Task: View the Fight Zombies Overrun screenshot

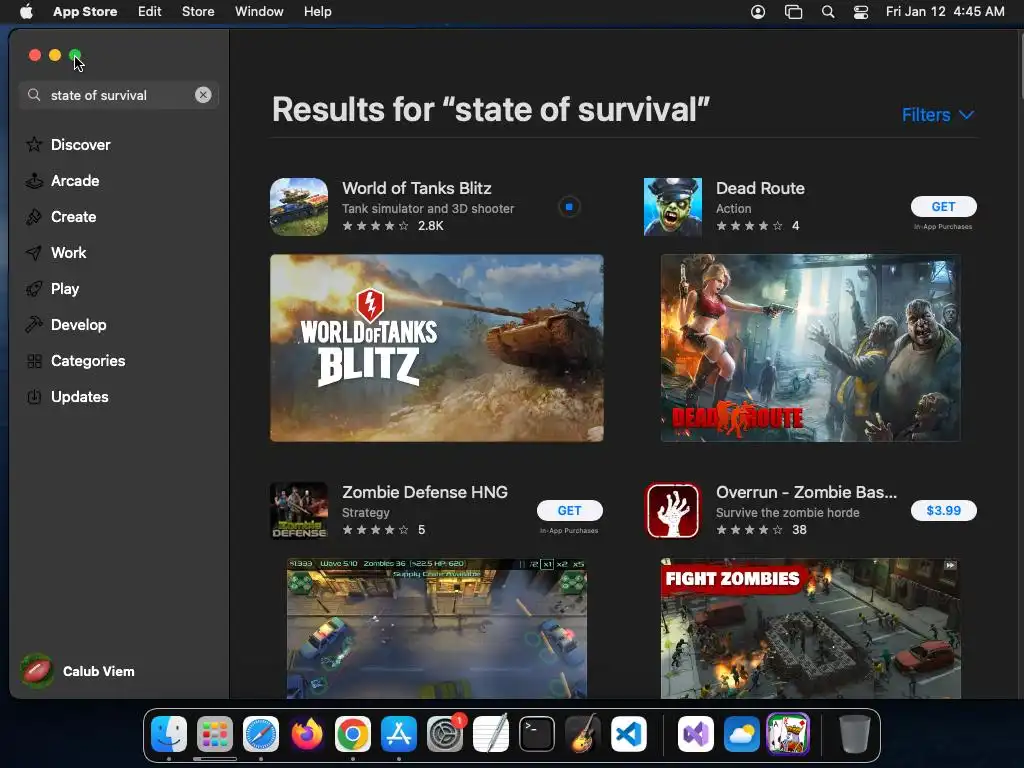Action: point(810,628)
